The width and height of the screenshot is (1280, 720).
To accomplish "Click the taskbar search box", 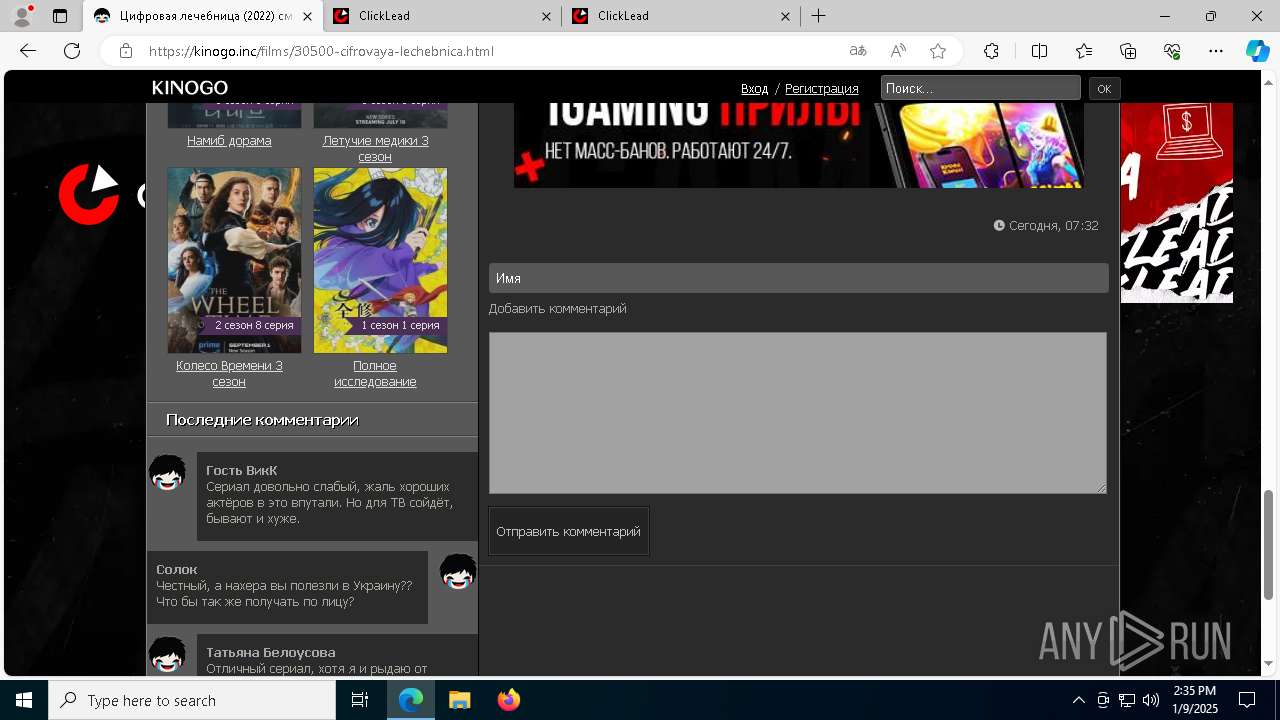I will coord(192,700).
